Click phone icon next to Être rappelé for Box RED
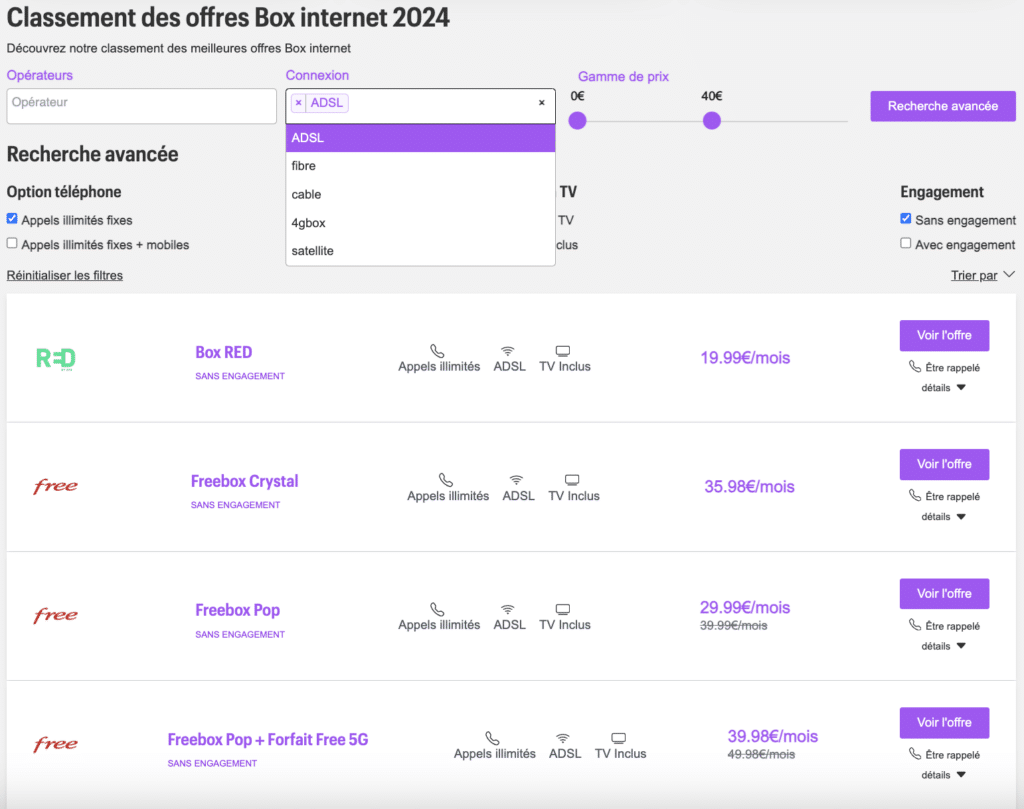The image size is (1024, 809). click(915, 367)
